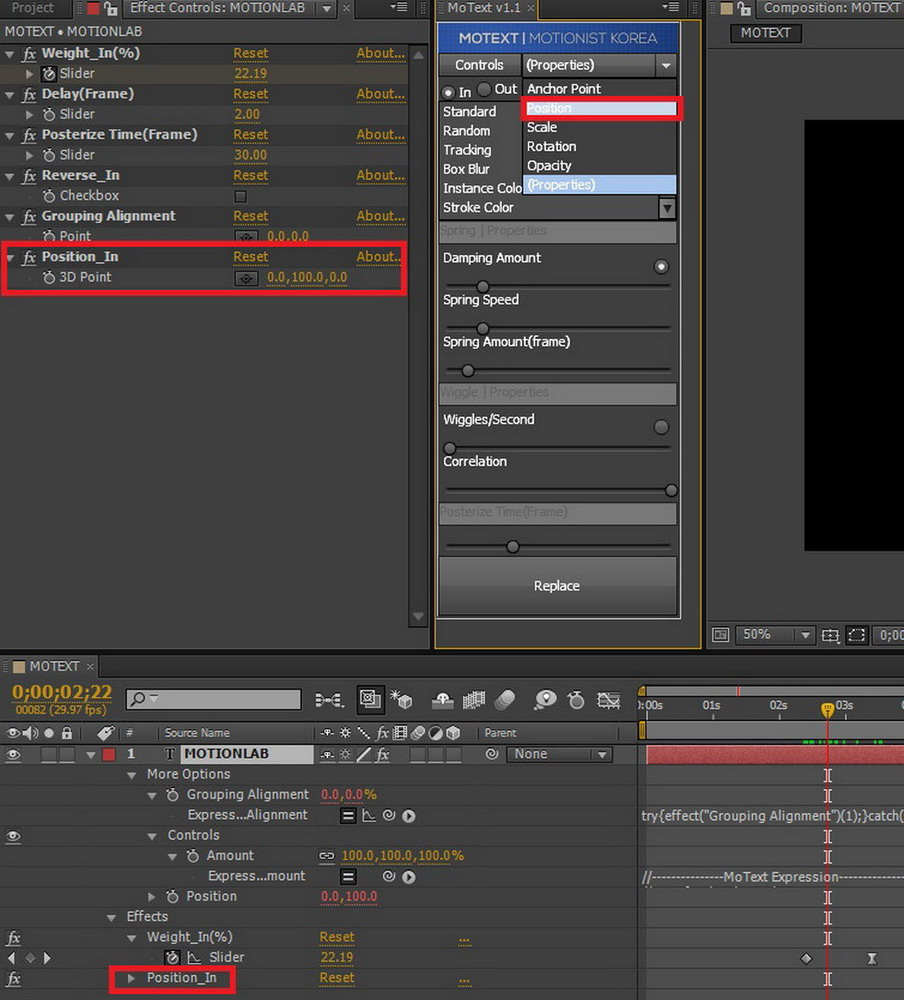
Task: Click the stopwatch next to Checkbox property
Action: tap(48, 196)
